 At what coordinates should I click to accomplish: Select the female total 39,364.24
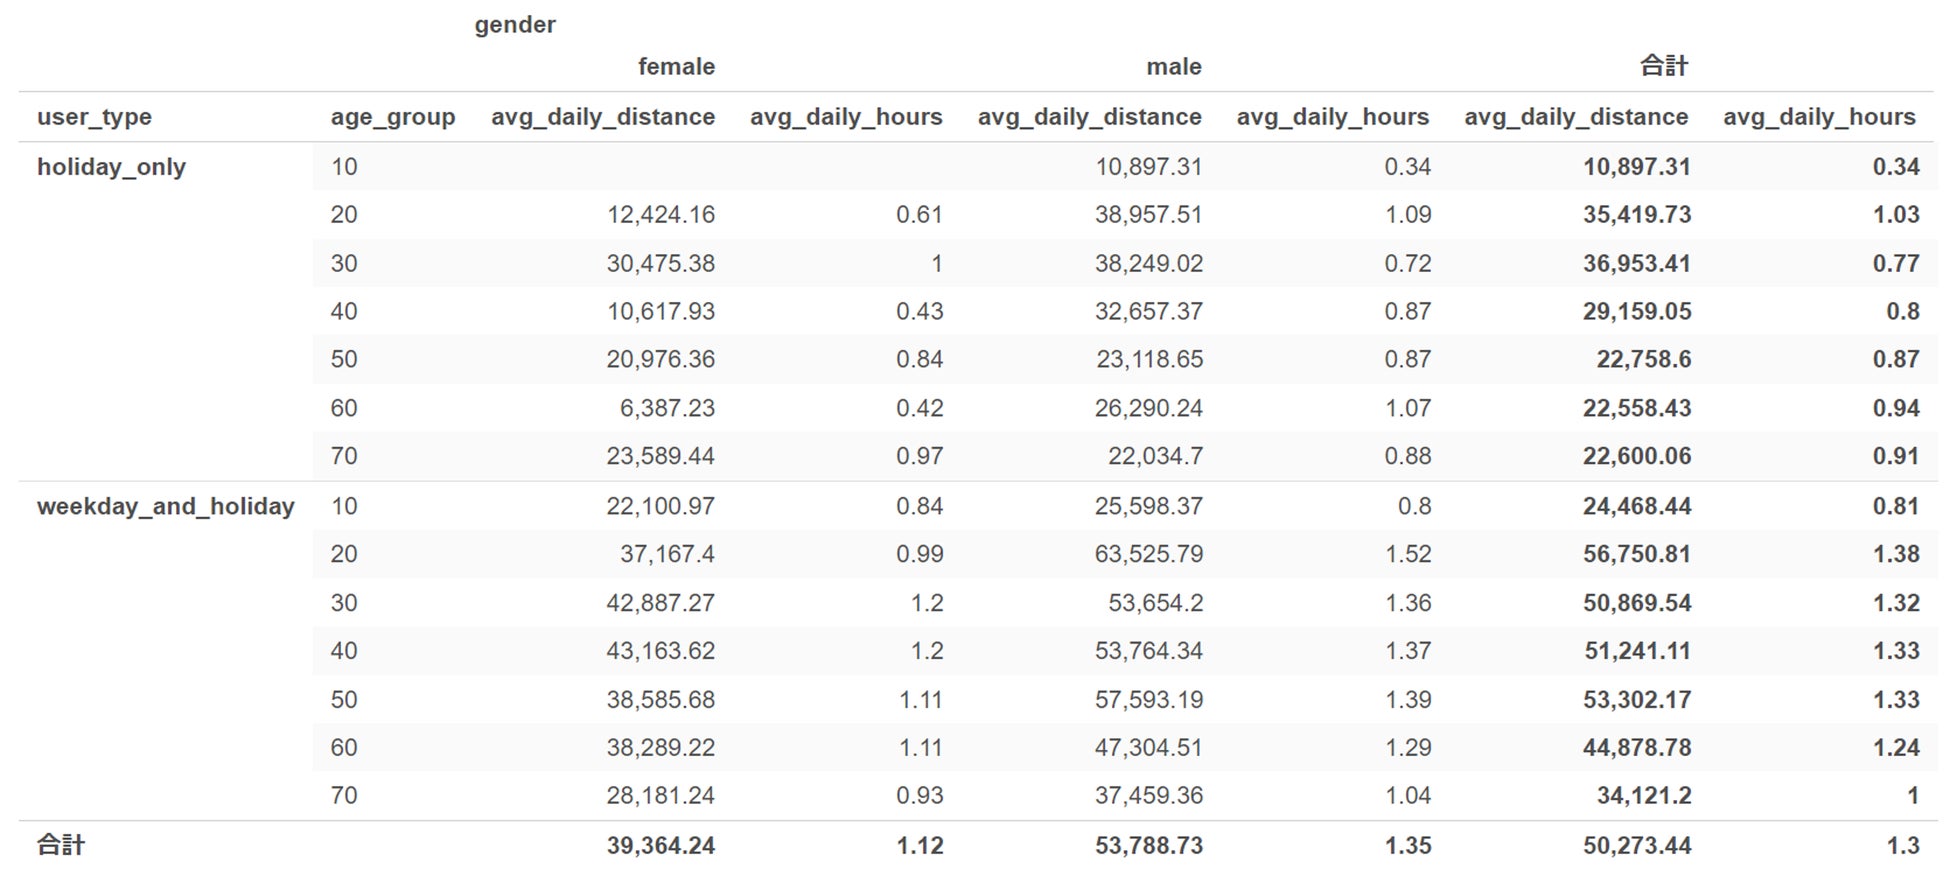click(660, 845)
